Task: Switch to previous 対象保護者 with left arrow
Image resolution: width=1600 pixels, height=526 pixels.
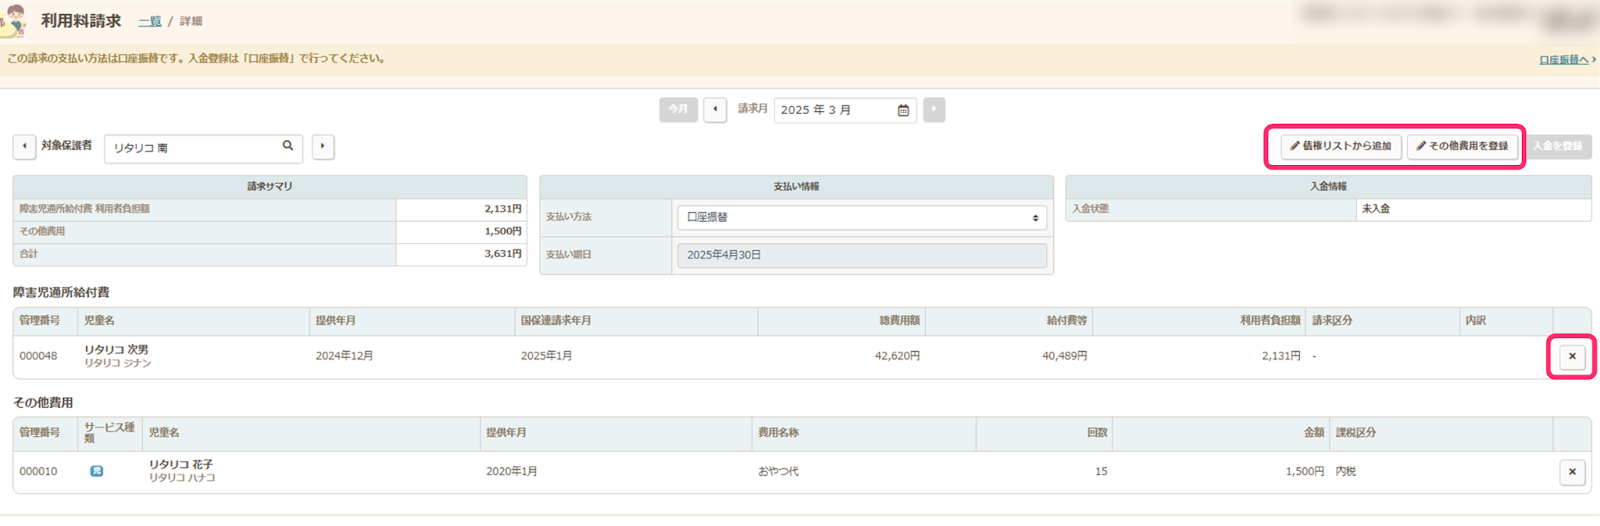Action: 24,146
